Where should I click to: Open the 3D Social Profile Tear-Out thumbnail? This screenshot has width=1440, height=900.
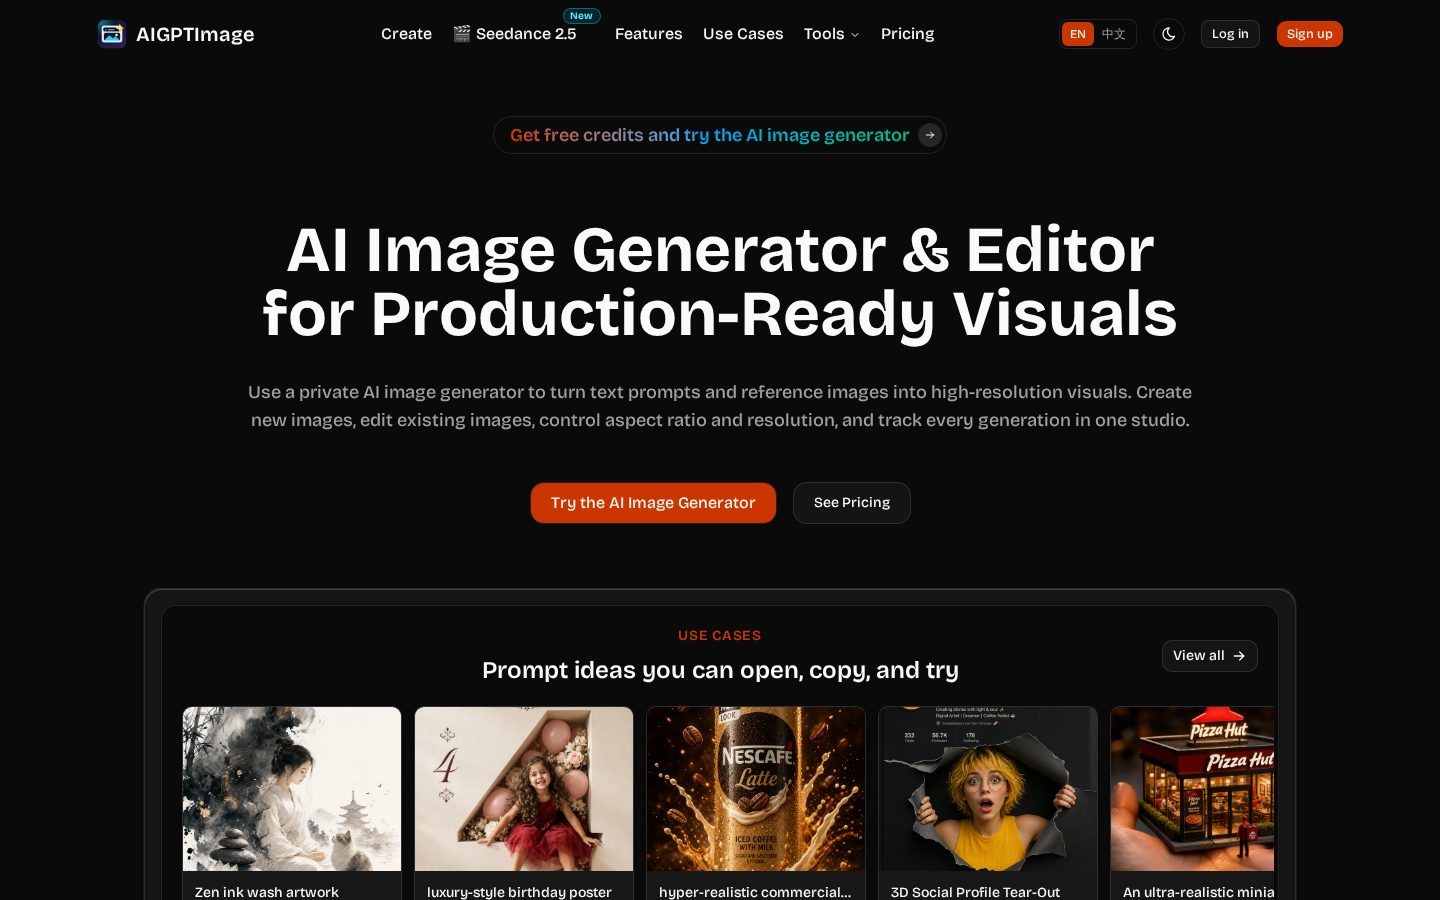(x=988, y=789)
